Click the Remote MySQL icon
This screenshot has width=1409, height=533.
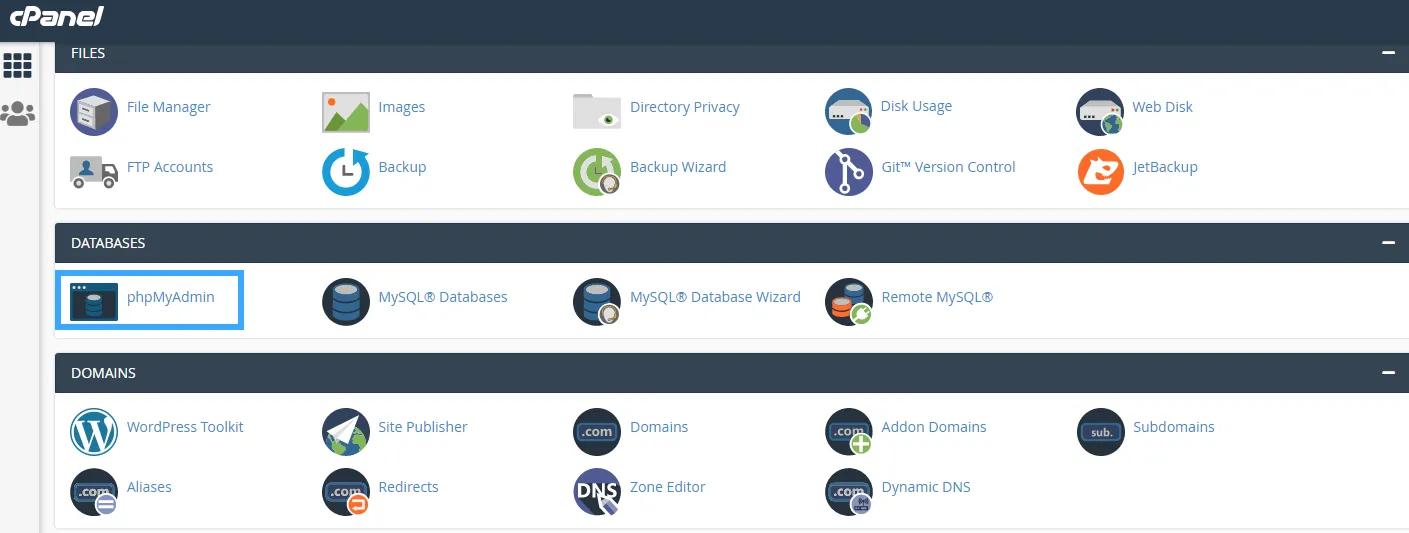(849, 301)
